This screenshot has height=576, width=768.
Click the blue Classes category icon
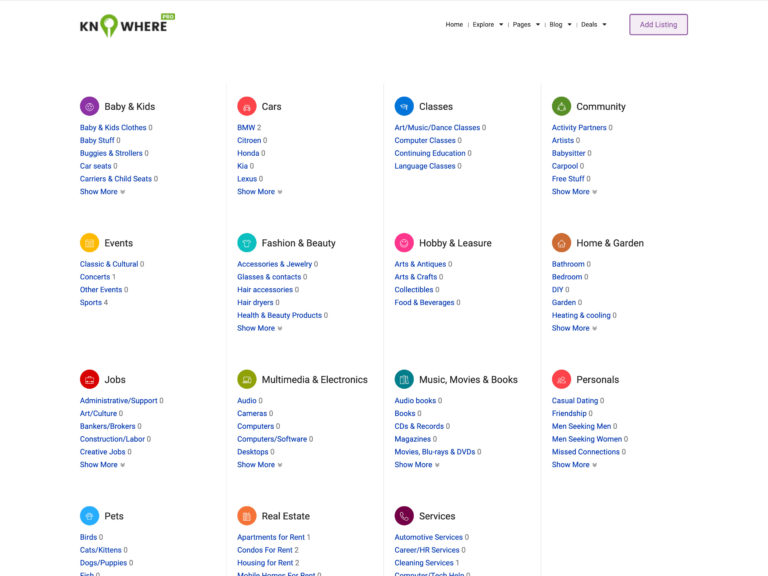pyautogui.click(x=404, y=106)
